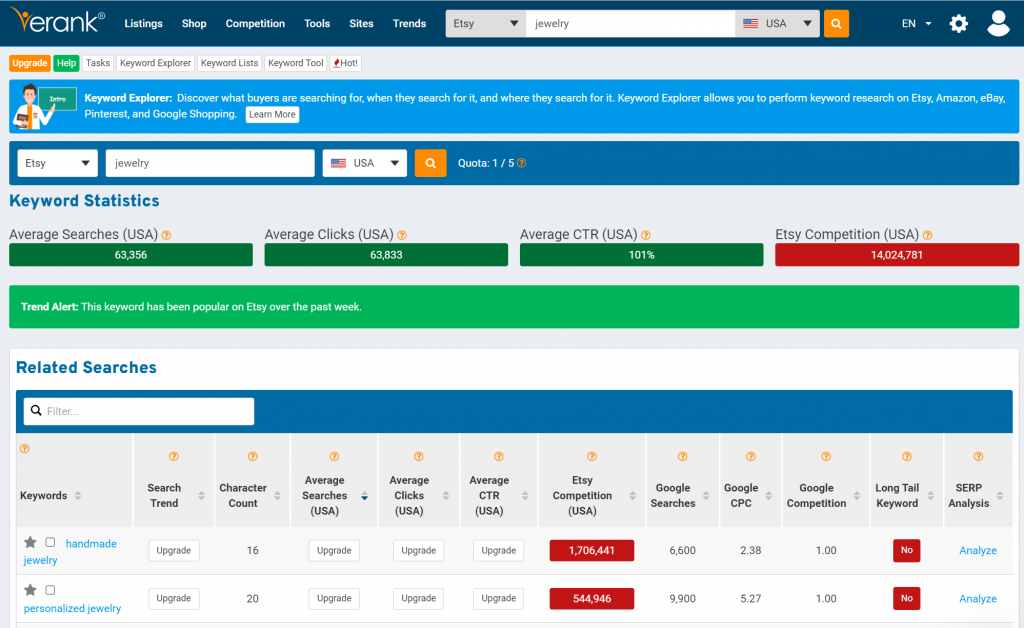Open the Keyword Tool tab
This screenshot has height=628, width=1024.
pos(295,63)
